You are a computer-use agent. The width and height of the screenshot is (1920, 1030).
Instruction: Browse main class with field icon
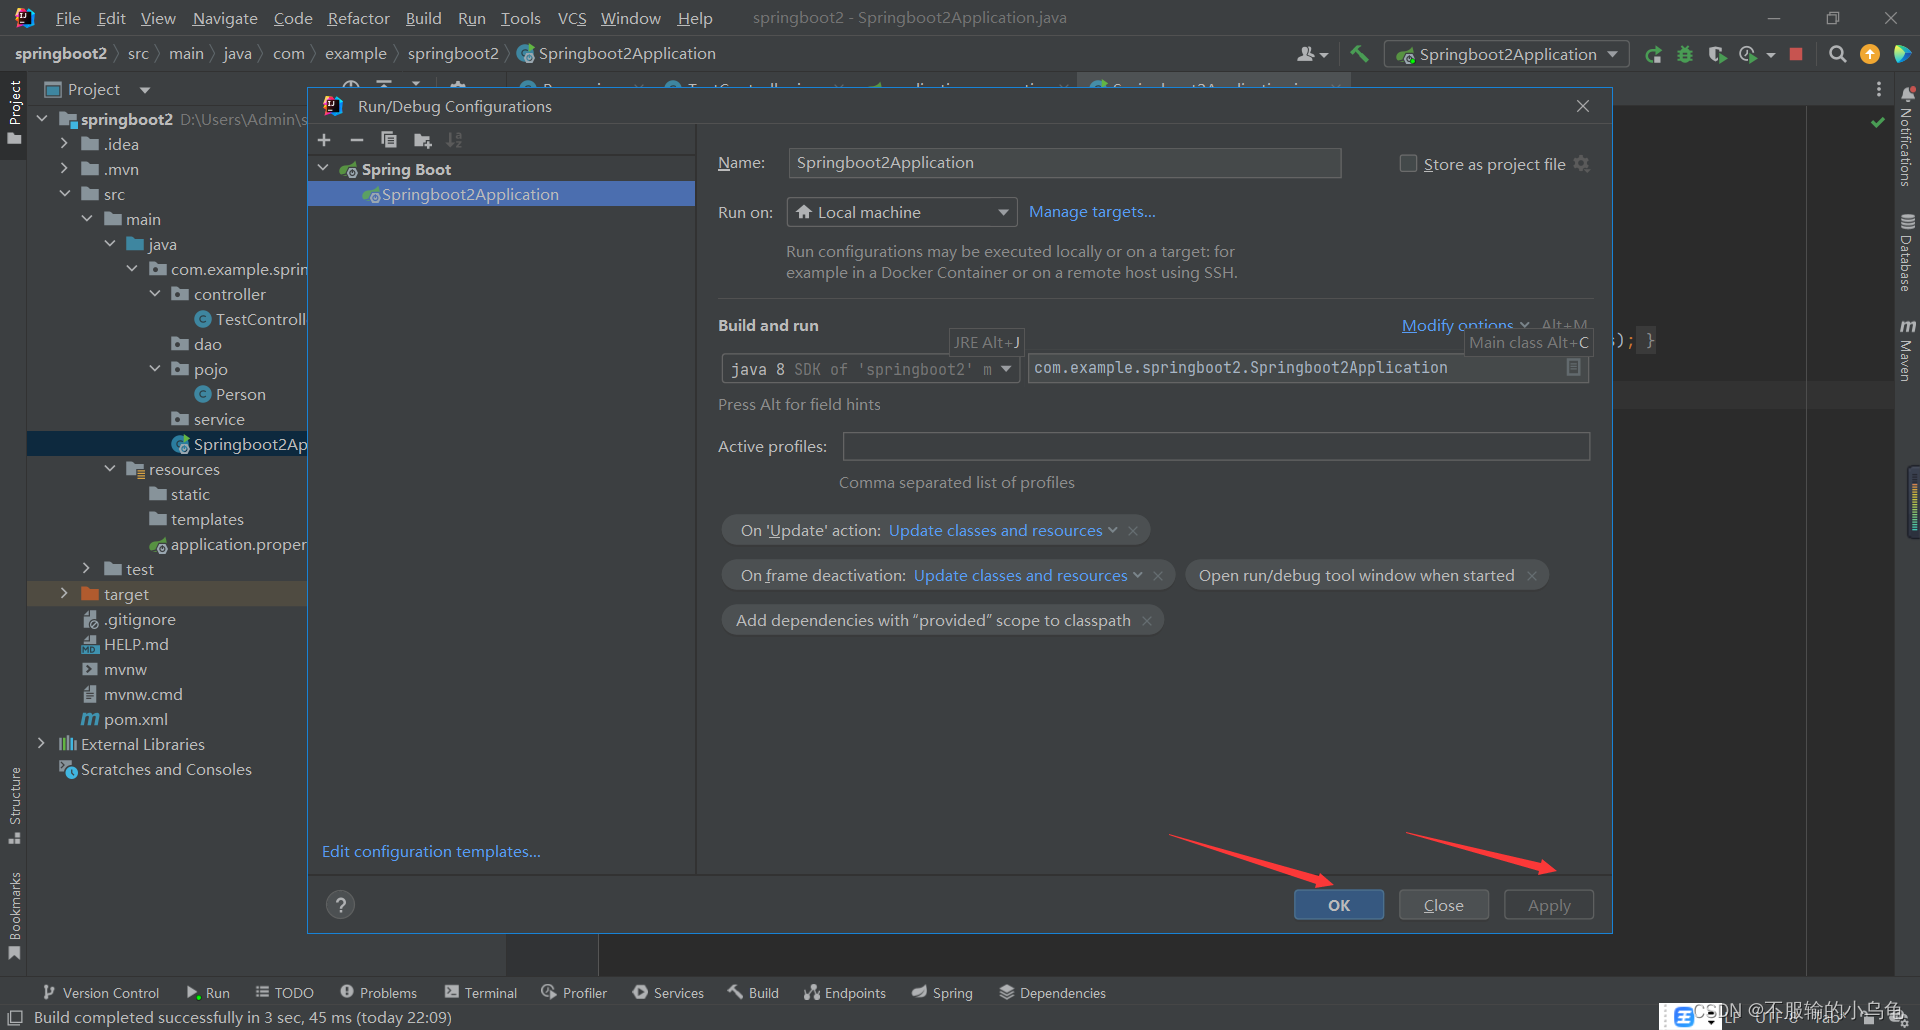pos(1573,368)
